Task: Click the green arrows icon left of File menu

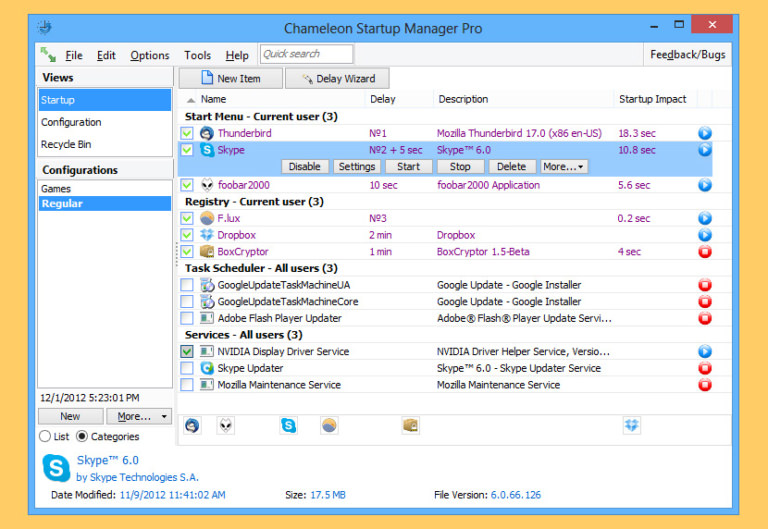Action: coord(48,55)
